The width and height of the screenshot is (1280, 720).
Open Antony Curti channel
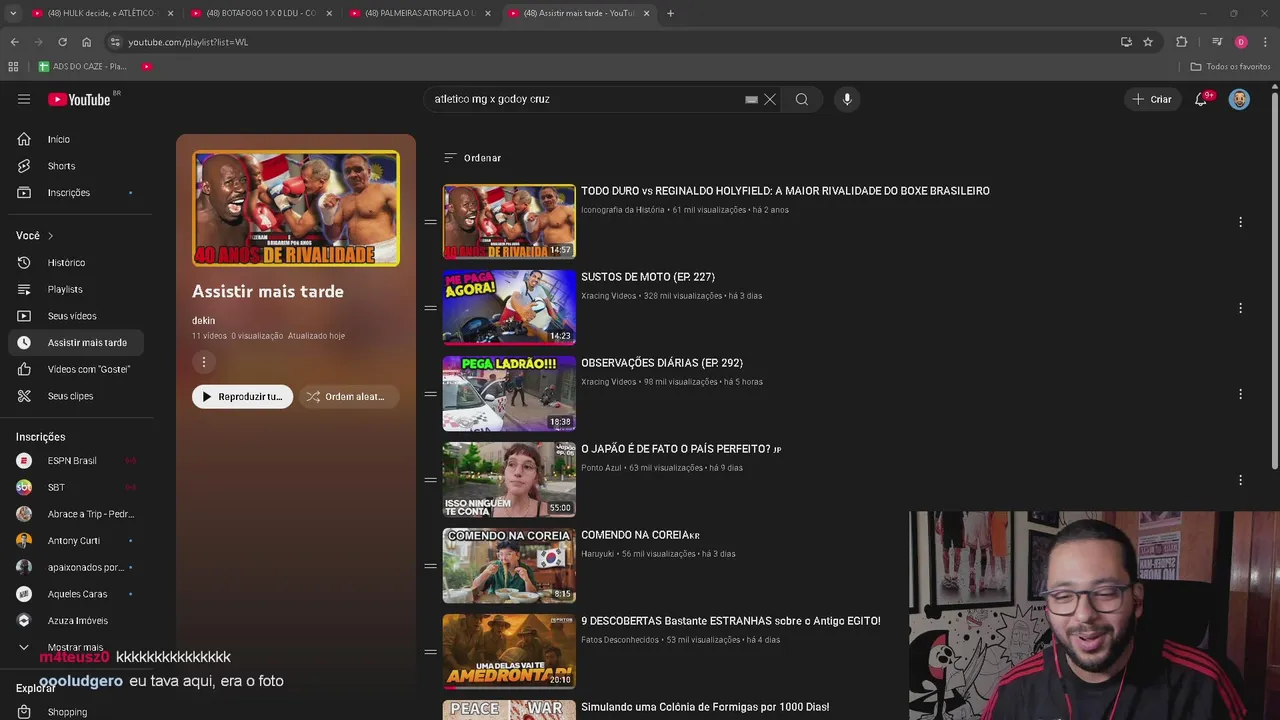75,541
